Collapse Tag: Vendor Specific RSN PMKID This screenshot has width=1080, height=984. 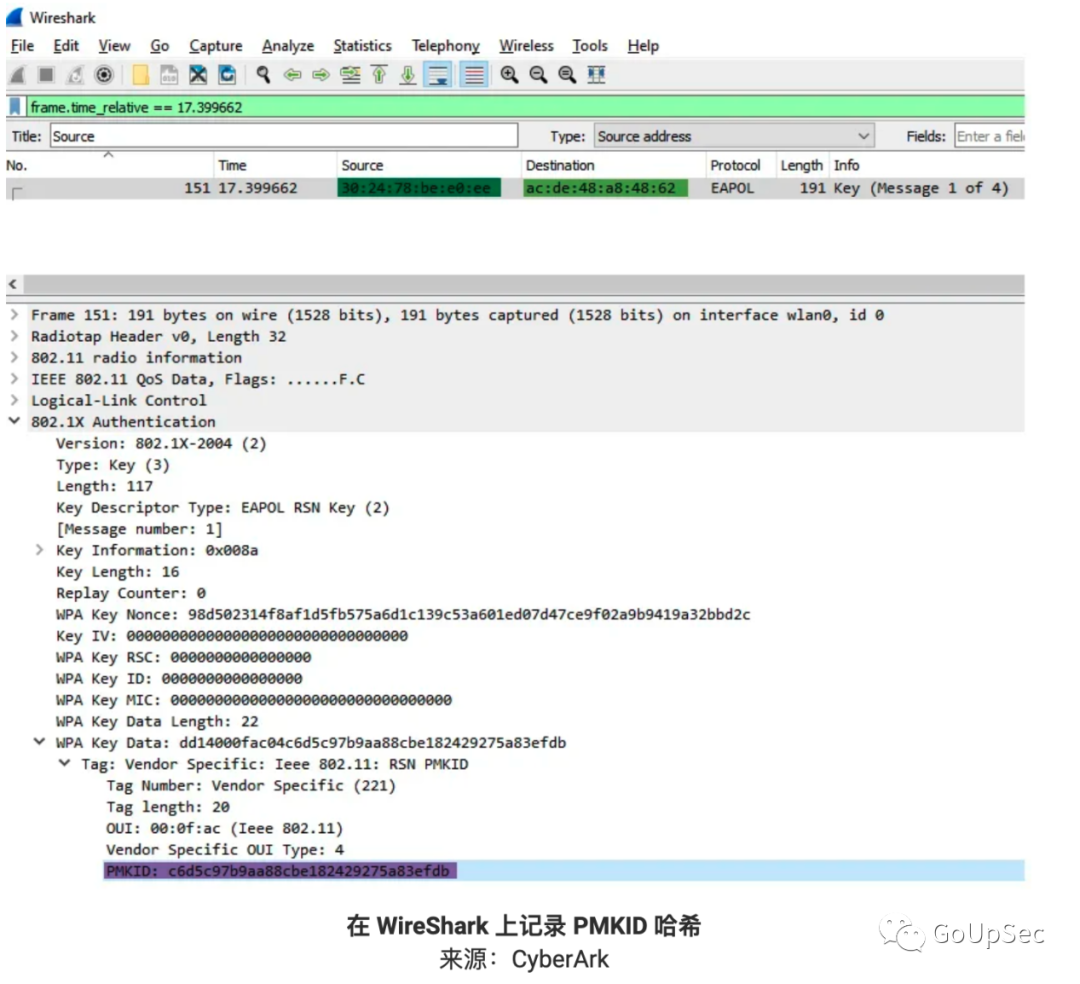pyautogui.click(x=64, y=763)
